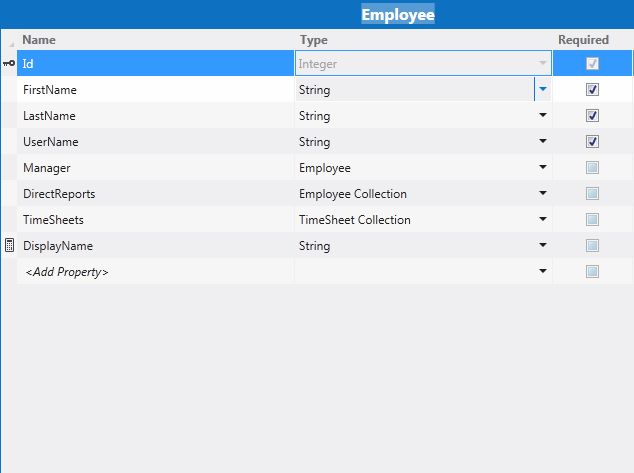This screenshot has height=473, width=634.
Task: Expand the LastName type dropdown
Action: point(543,115)
